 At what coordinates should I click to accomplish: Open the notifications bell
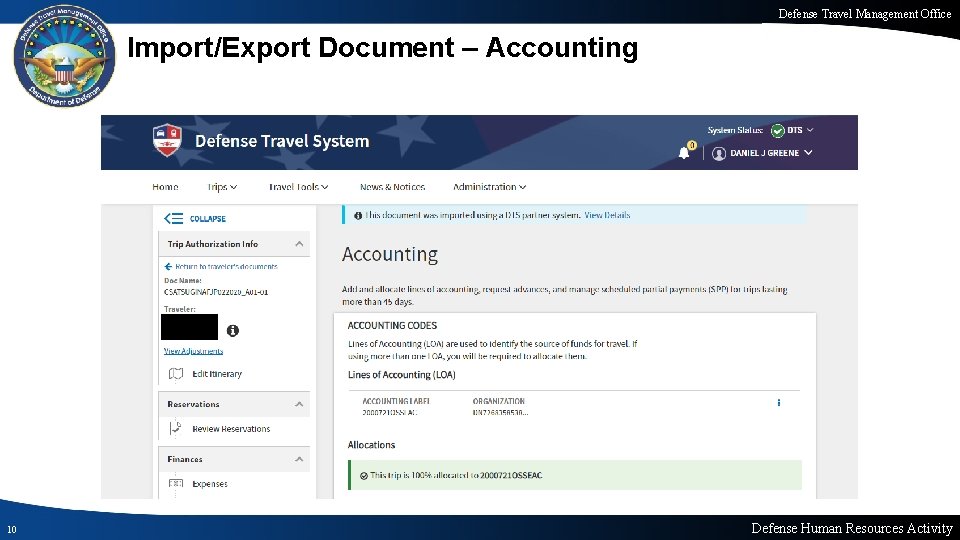tap(684, 153)
